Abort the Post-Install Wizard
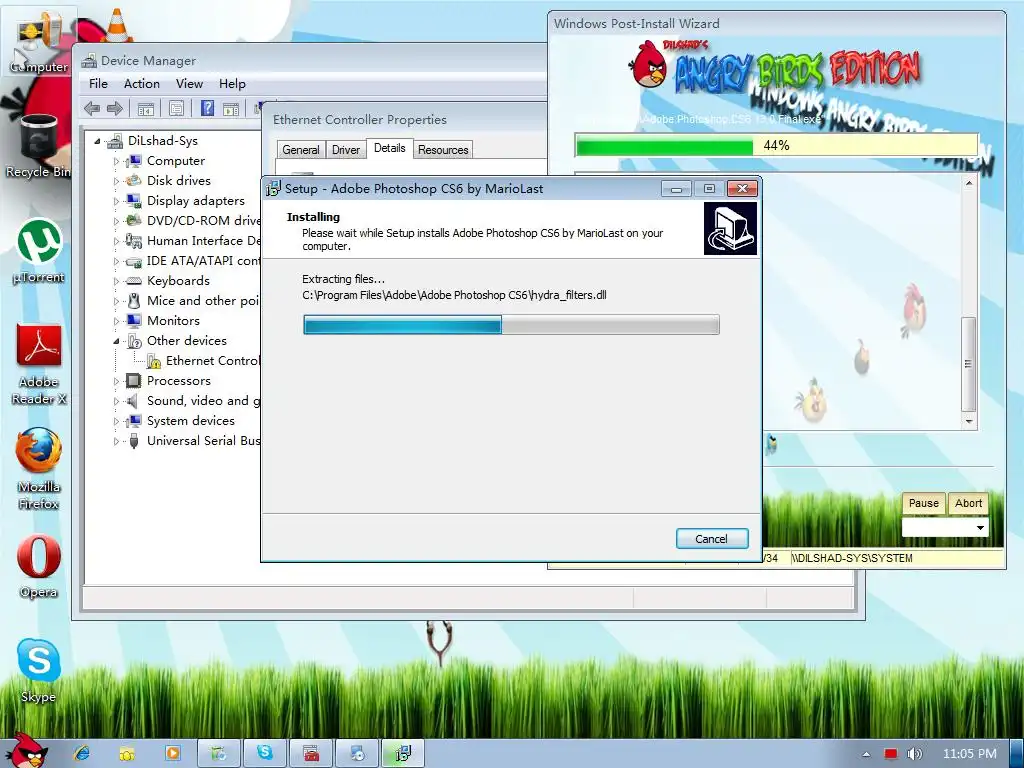The width and height of the screenshot is (1024, 768). click(x=968, y=503)
